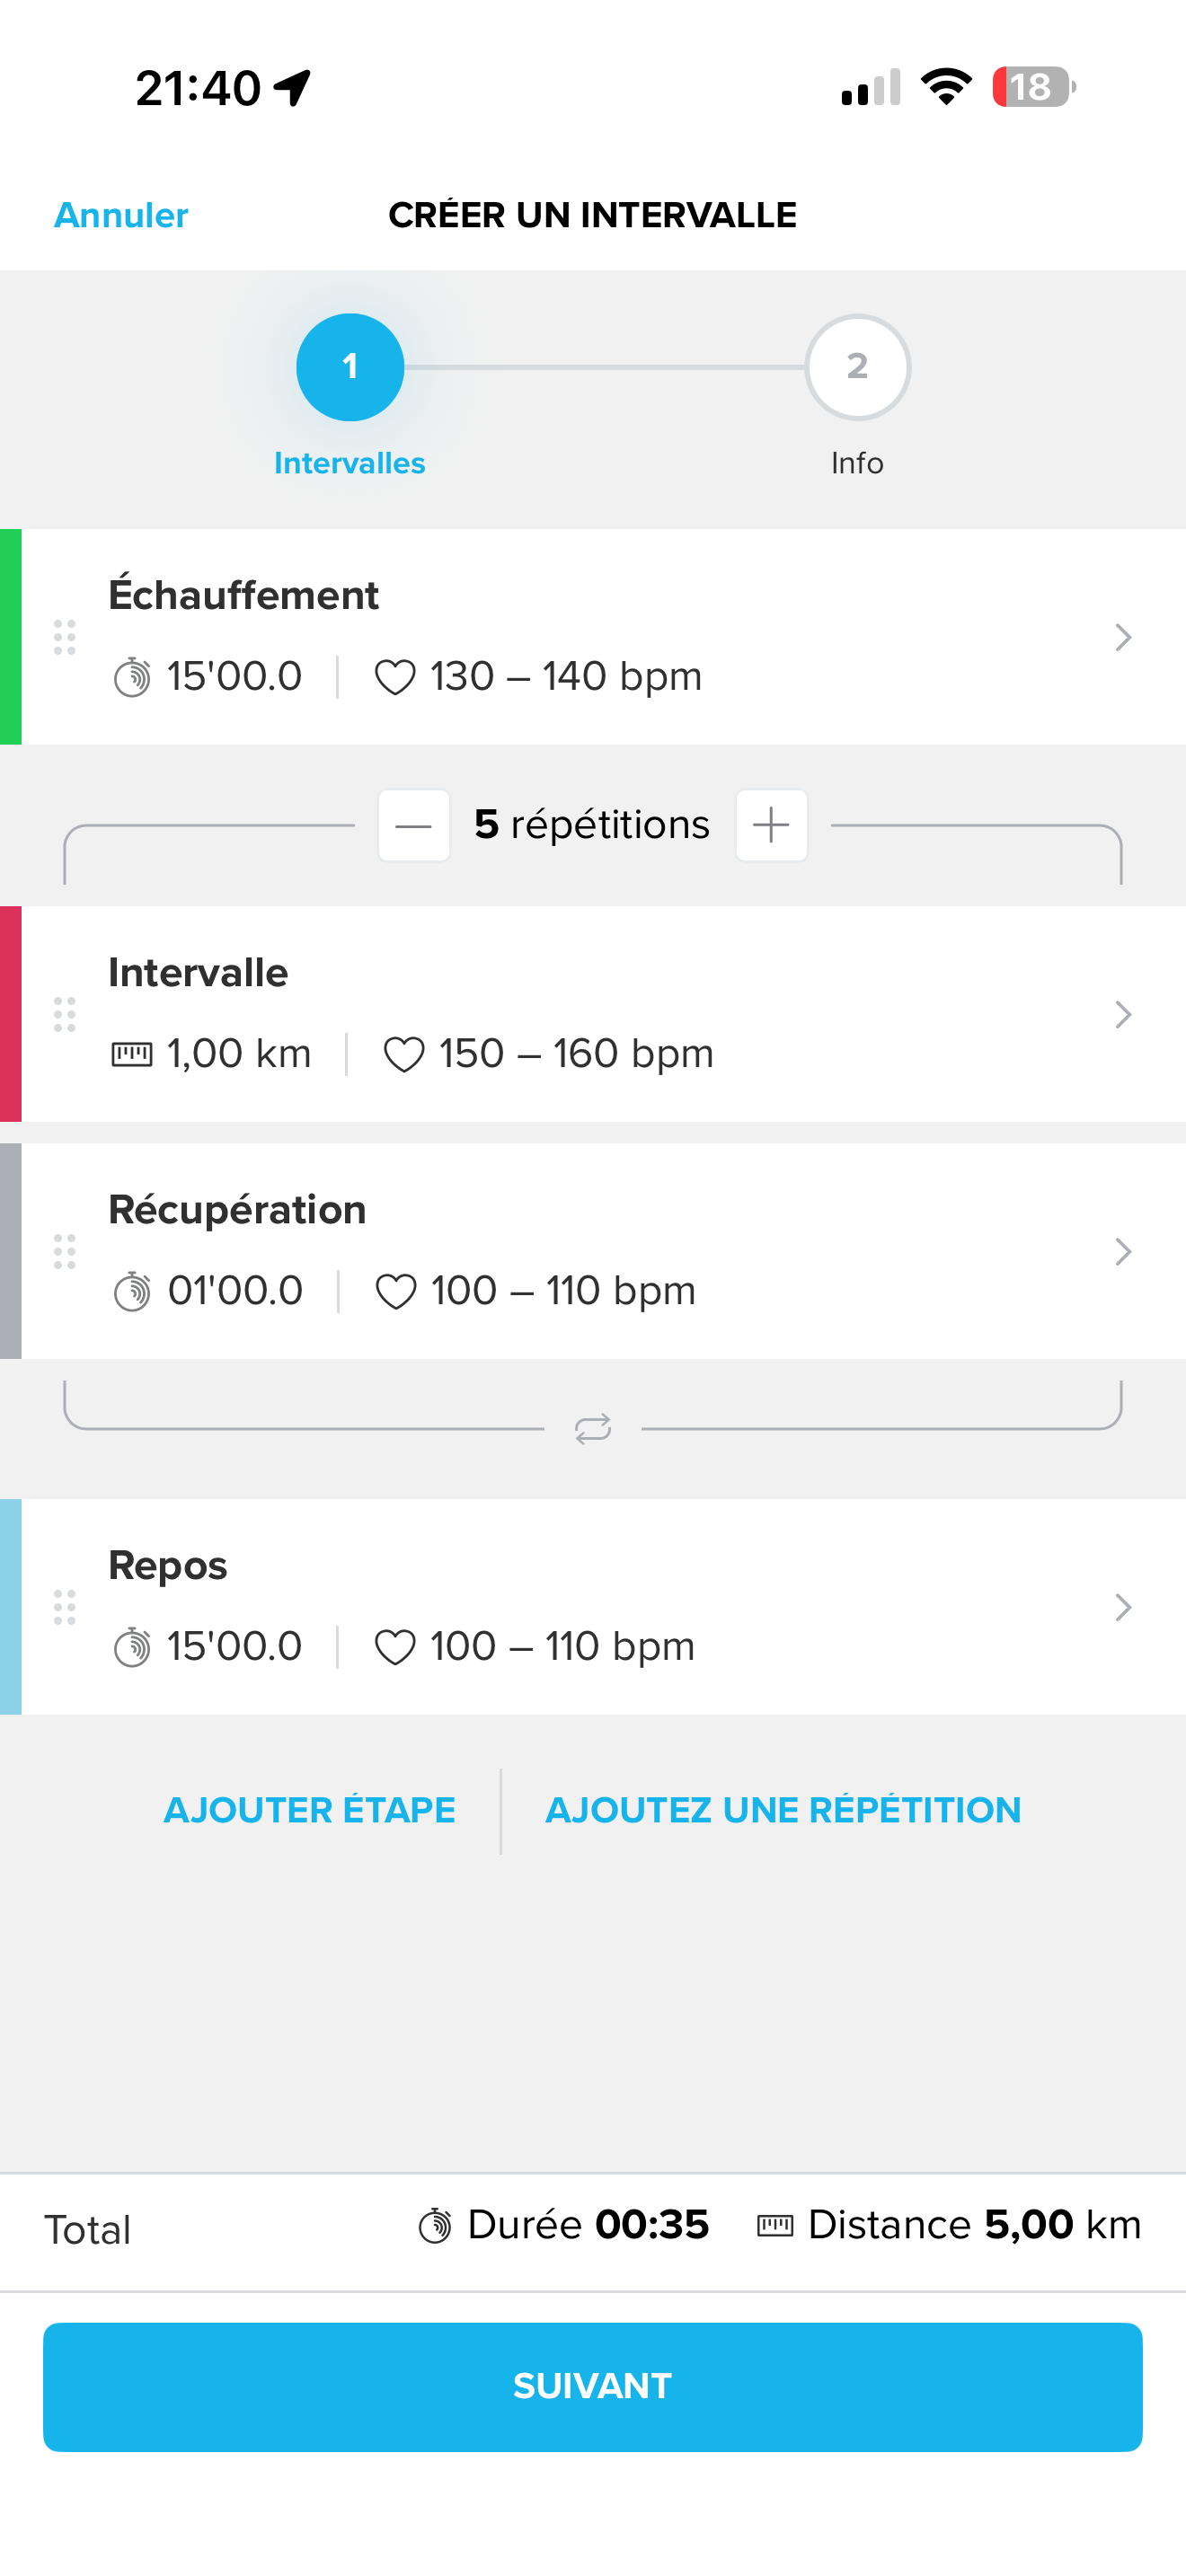Tap the distance ruler icon in the Intervalle step
The width and height of the screenshot is (1186, 2576).
(131, 1054)
